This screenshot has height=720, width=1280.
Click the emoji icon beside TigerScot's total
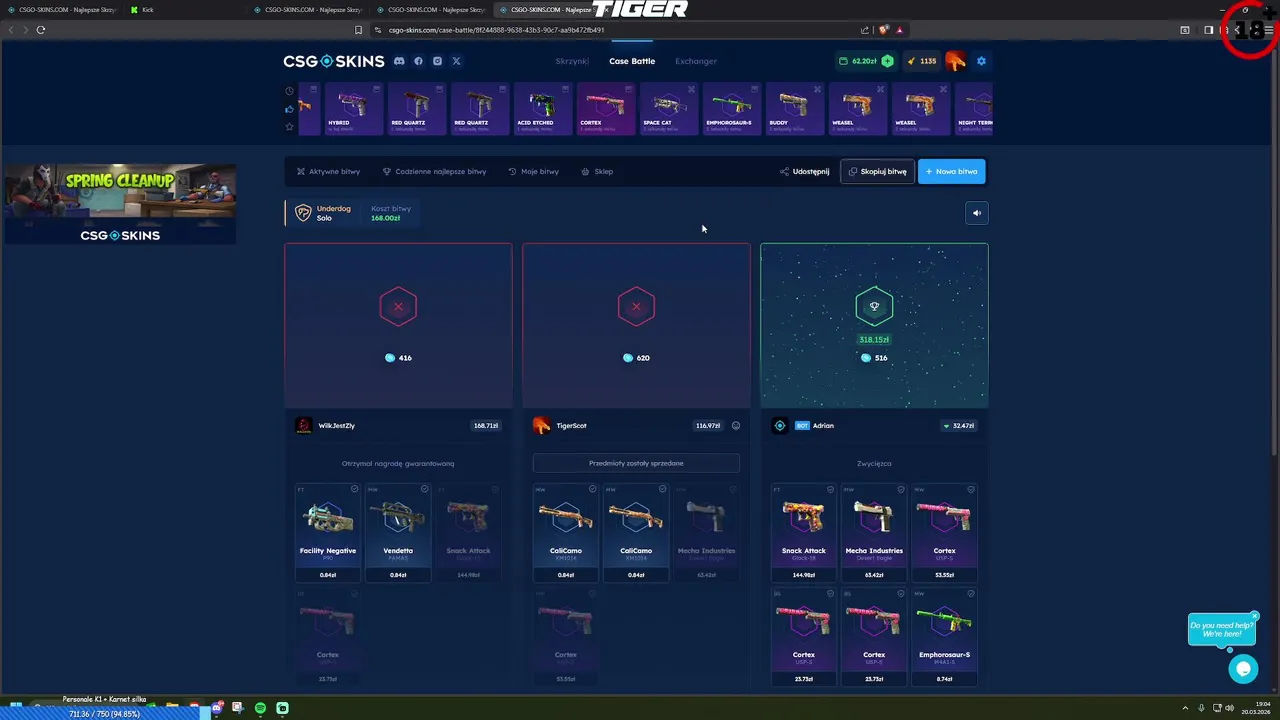736,426
